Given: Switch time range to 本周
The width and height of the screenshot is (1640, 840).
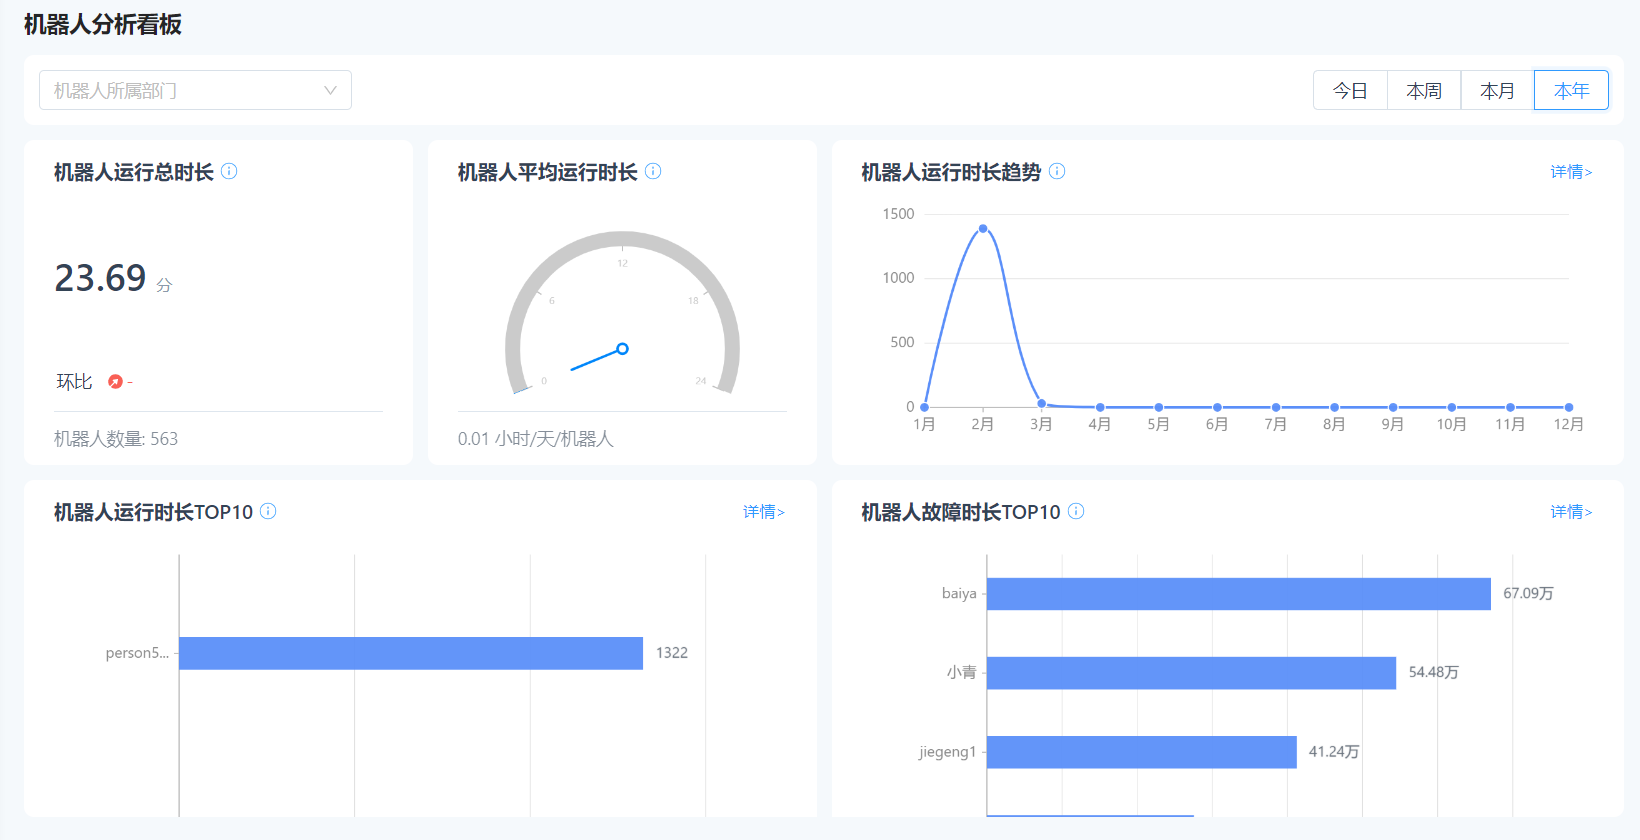Looking at the screenshot, I should (x=1424, y=90).
